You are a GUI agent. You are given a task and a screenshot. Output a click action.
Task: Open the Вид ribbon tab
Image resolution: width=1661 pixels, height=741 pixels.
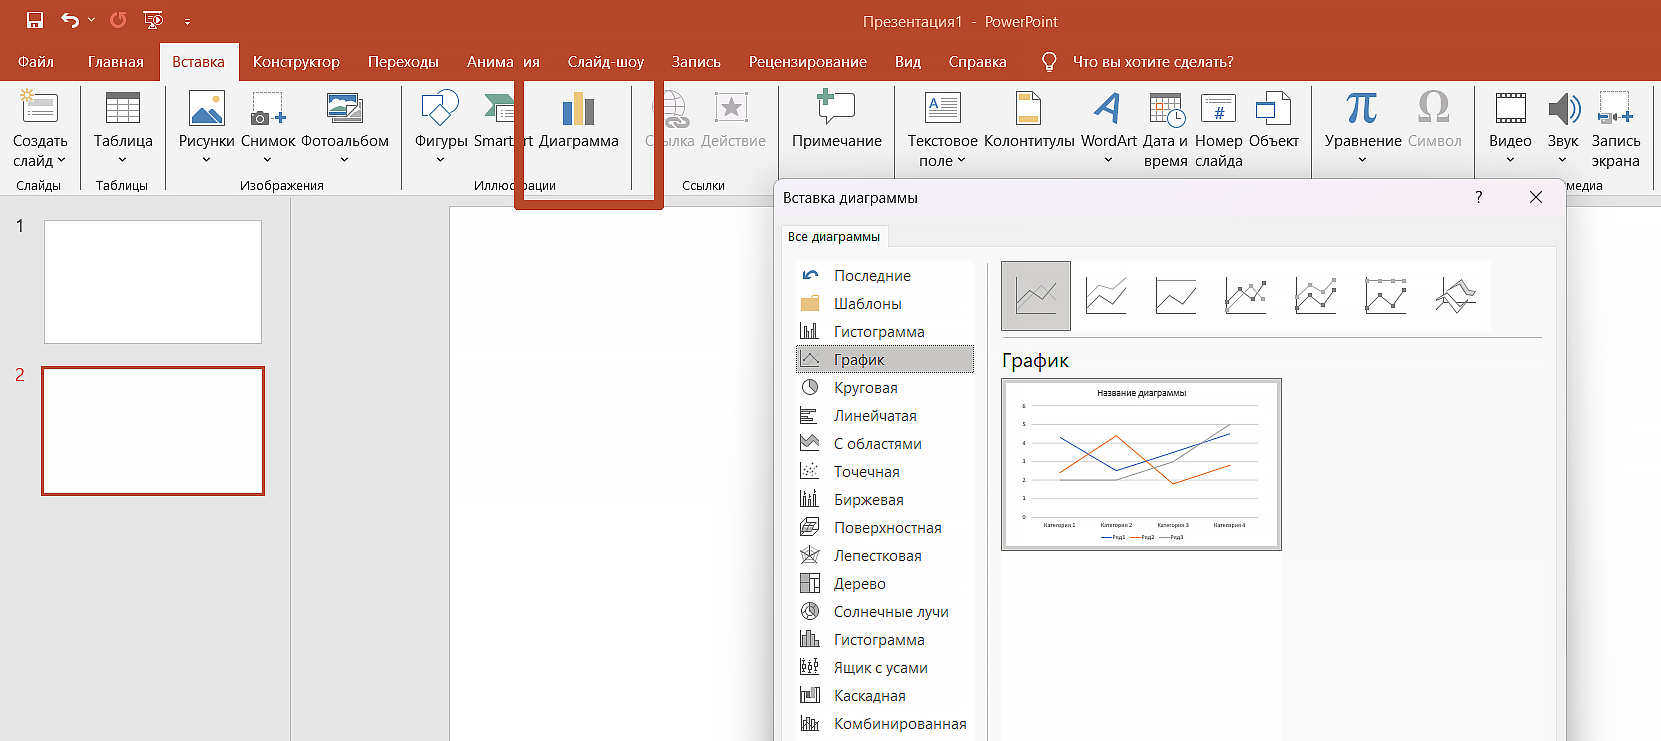coord(908,62)
